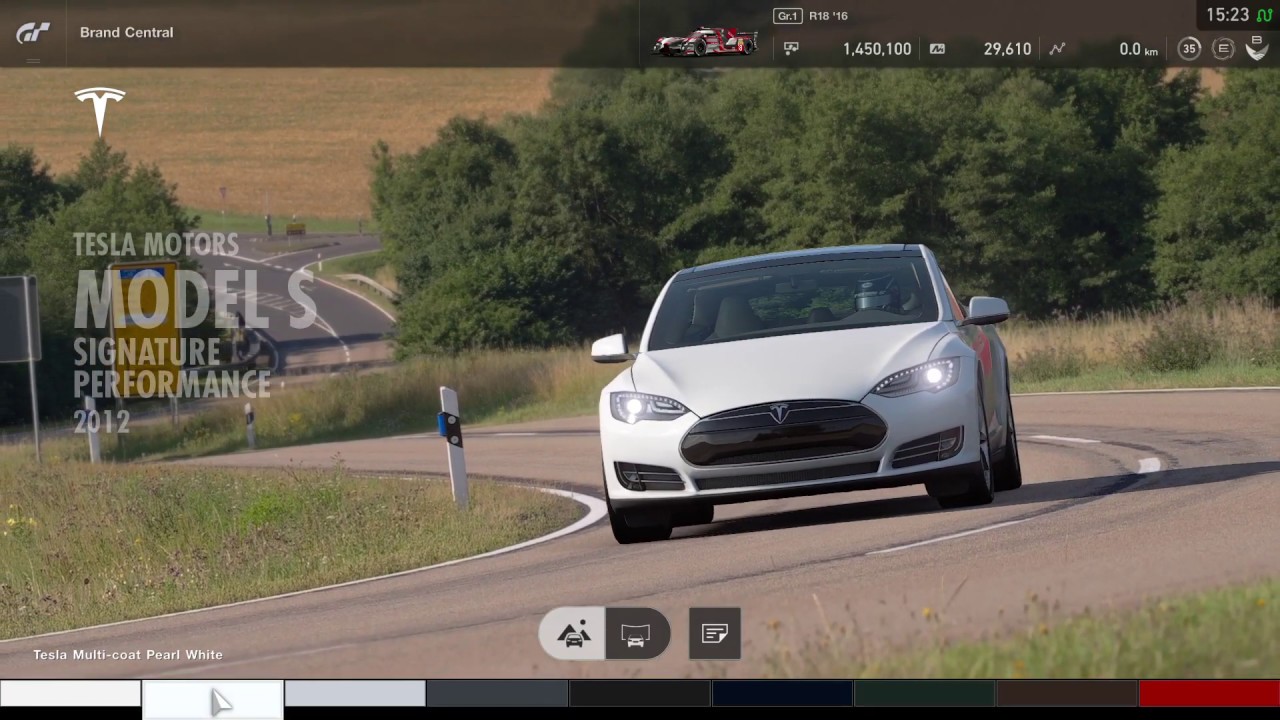The image size is (1280, 720).
Task: Click the Gran Turismo GT logo
Action: (33, 32)
